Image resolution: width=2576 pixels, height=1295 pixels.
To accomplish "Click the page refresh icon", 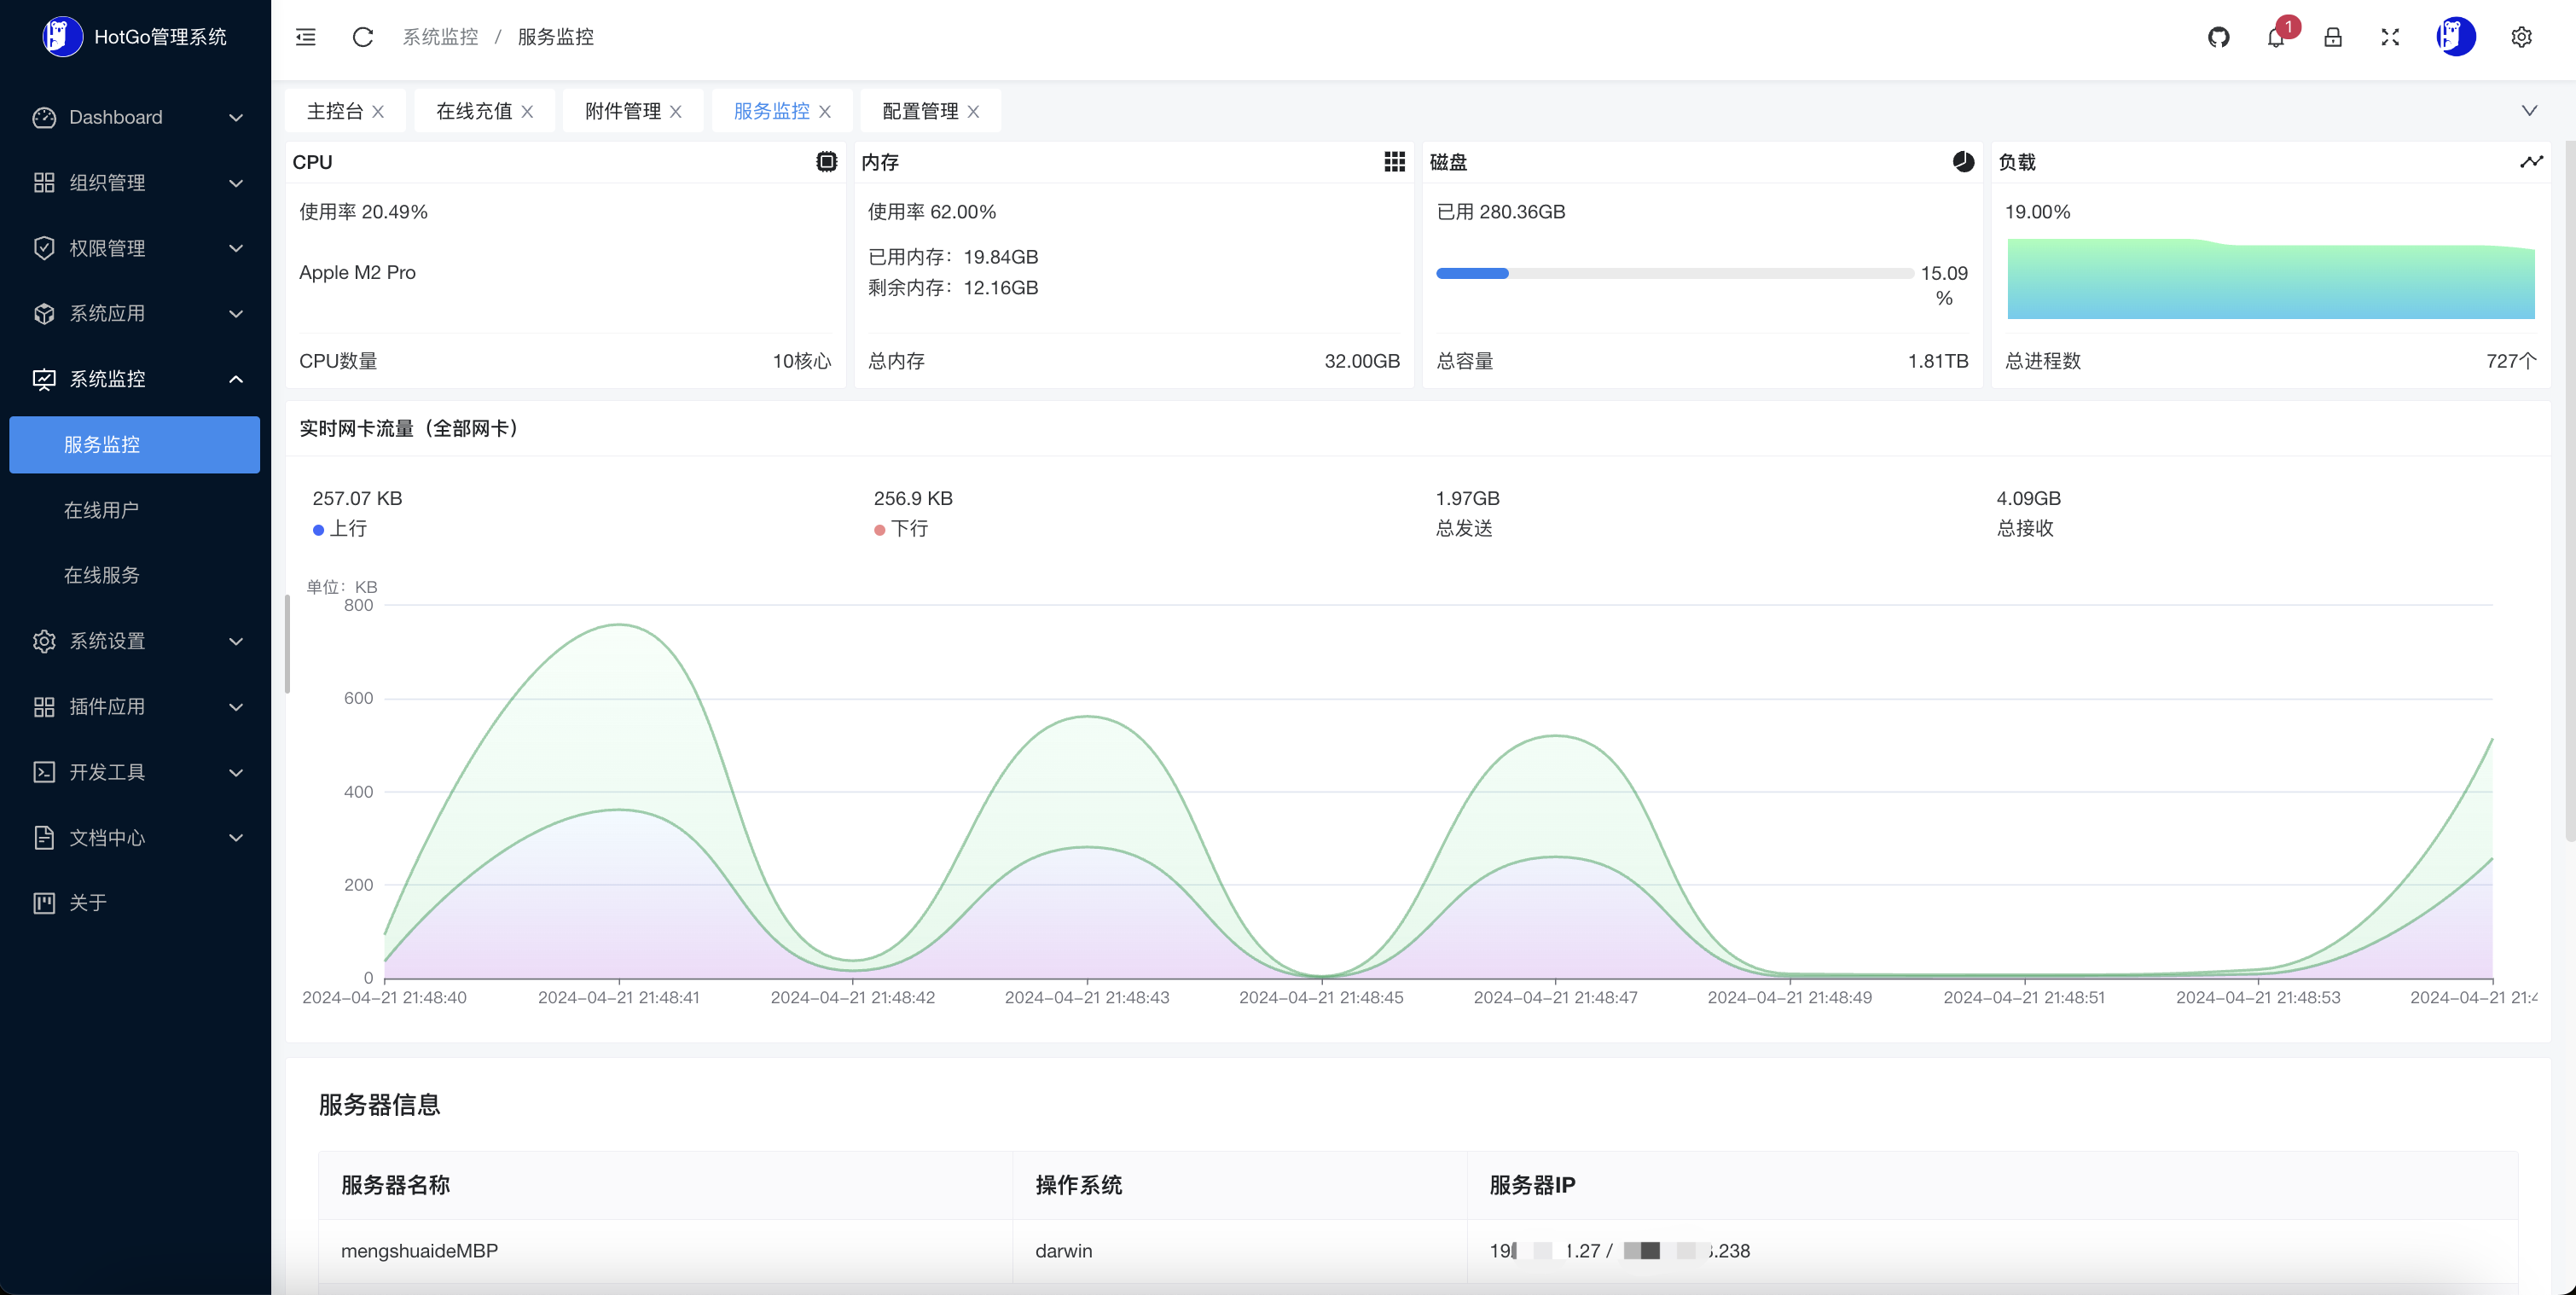I will coord(363,37).
